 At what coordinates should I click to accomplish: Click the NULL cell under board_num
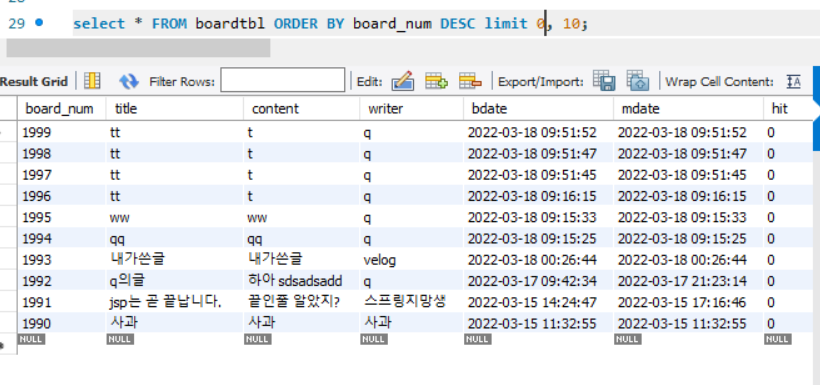(x=31, y=339)
